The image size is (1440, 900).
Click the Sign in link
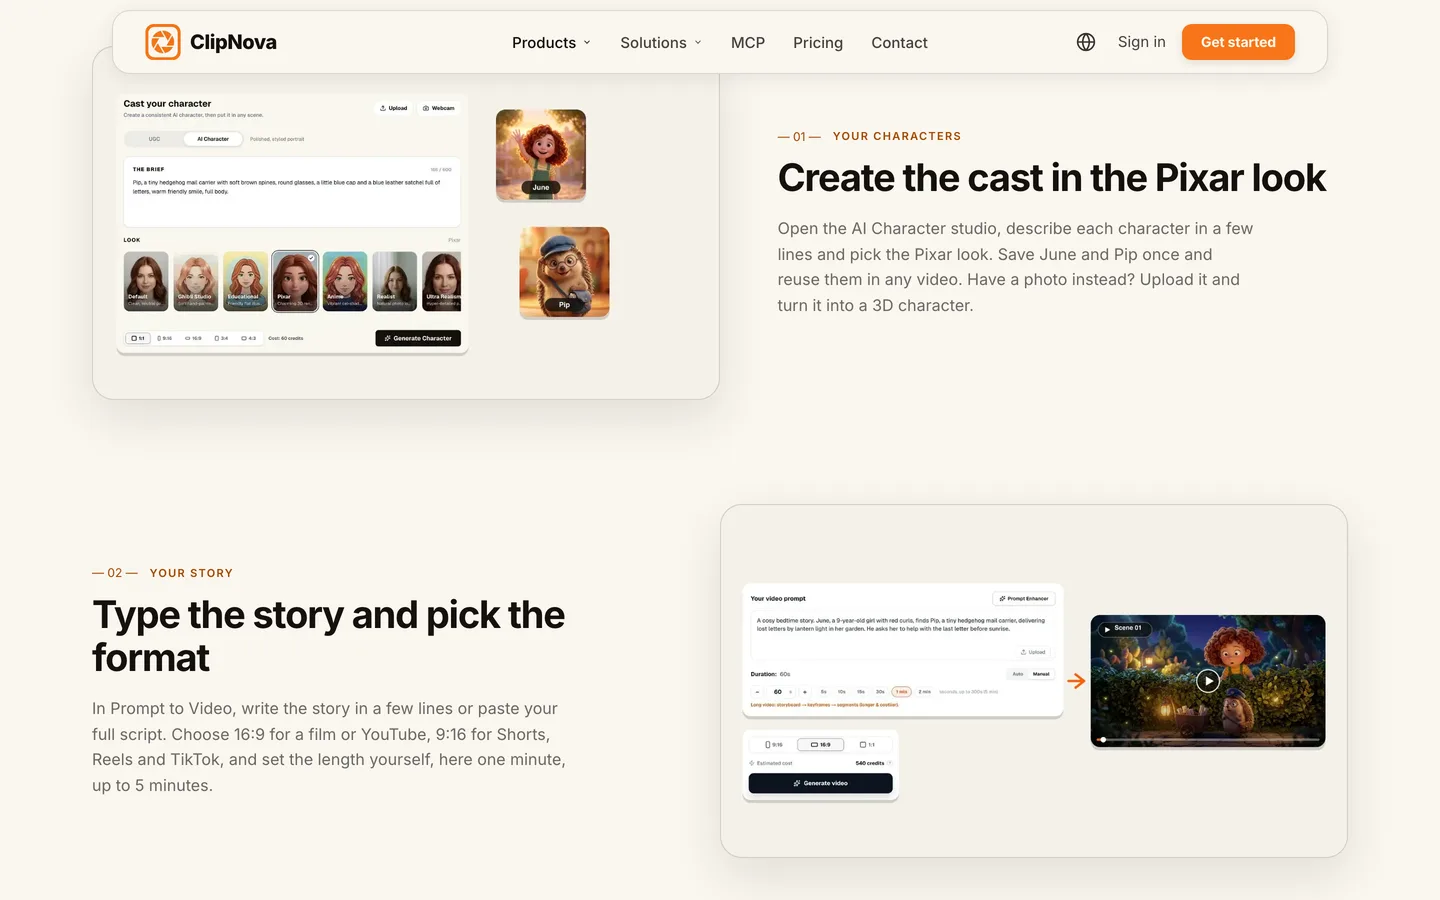pyautogui.click(x=1141, y=42)
